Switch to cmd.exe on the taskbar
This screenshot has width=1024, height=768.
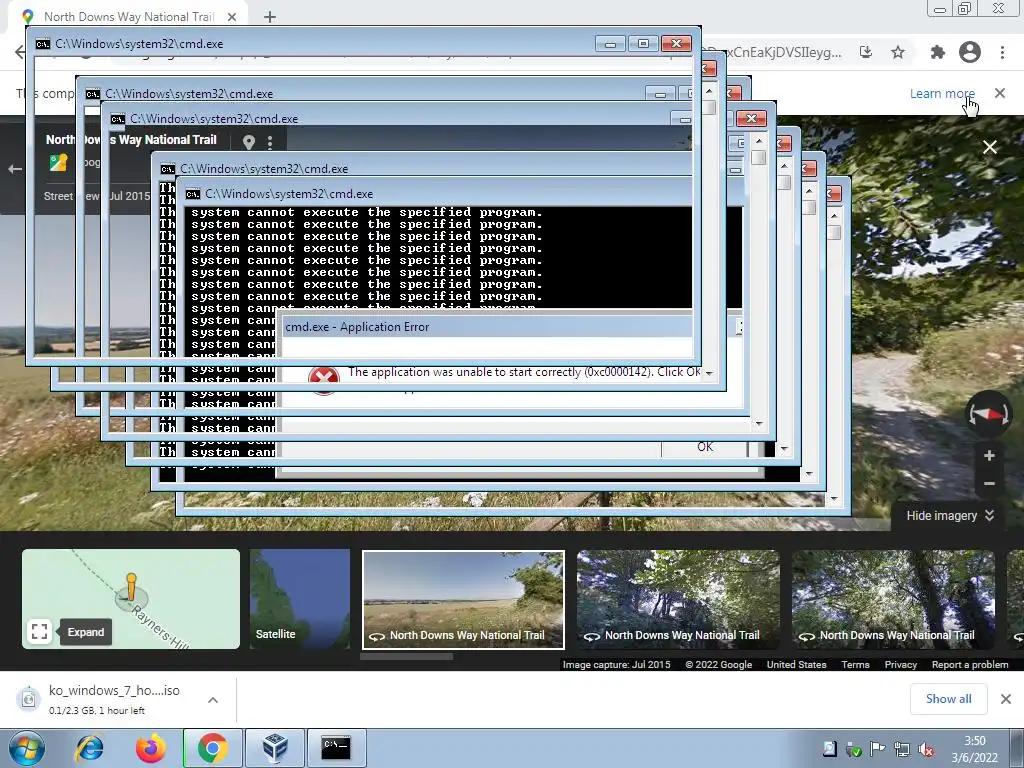(x=336, y=748)
